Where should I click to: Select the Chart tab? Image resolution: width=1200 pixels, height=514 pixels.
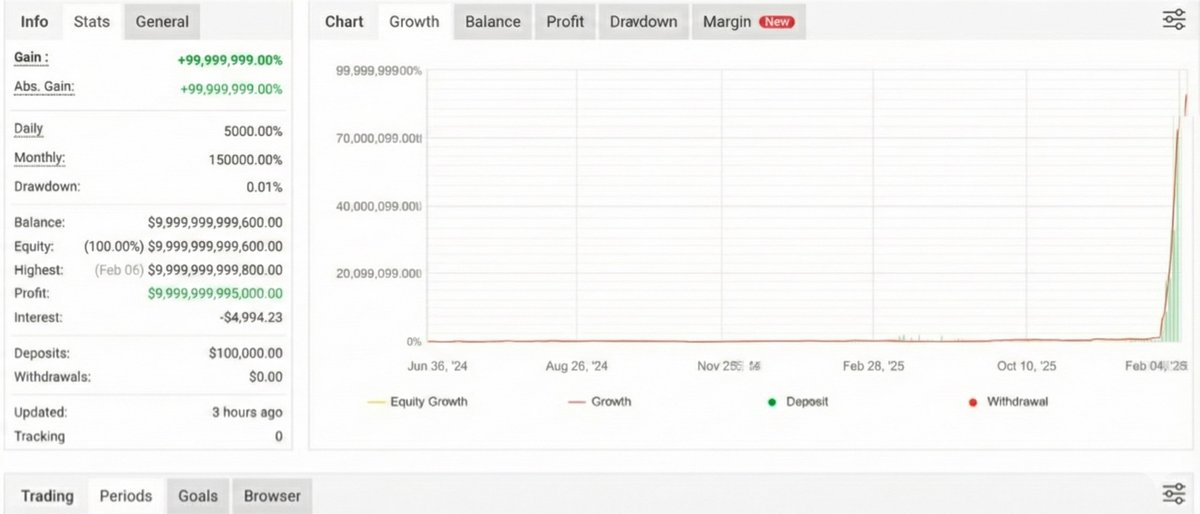344,22
